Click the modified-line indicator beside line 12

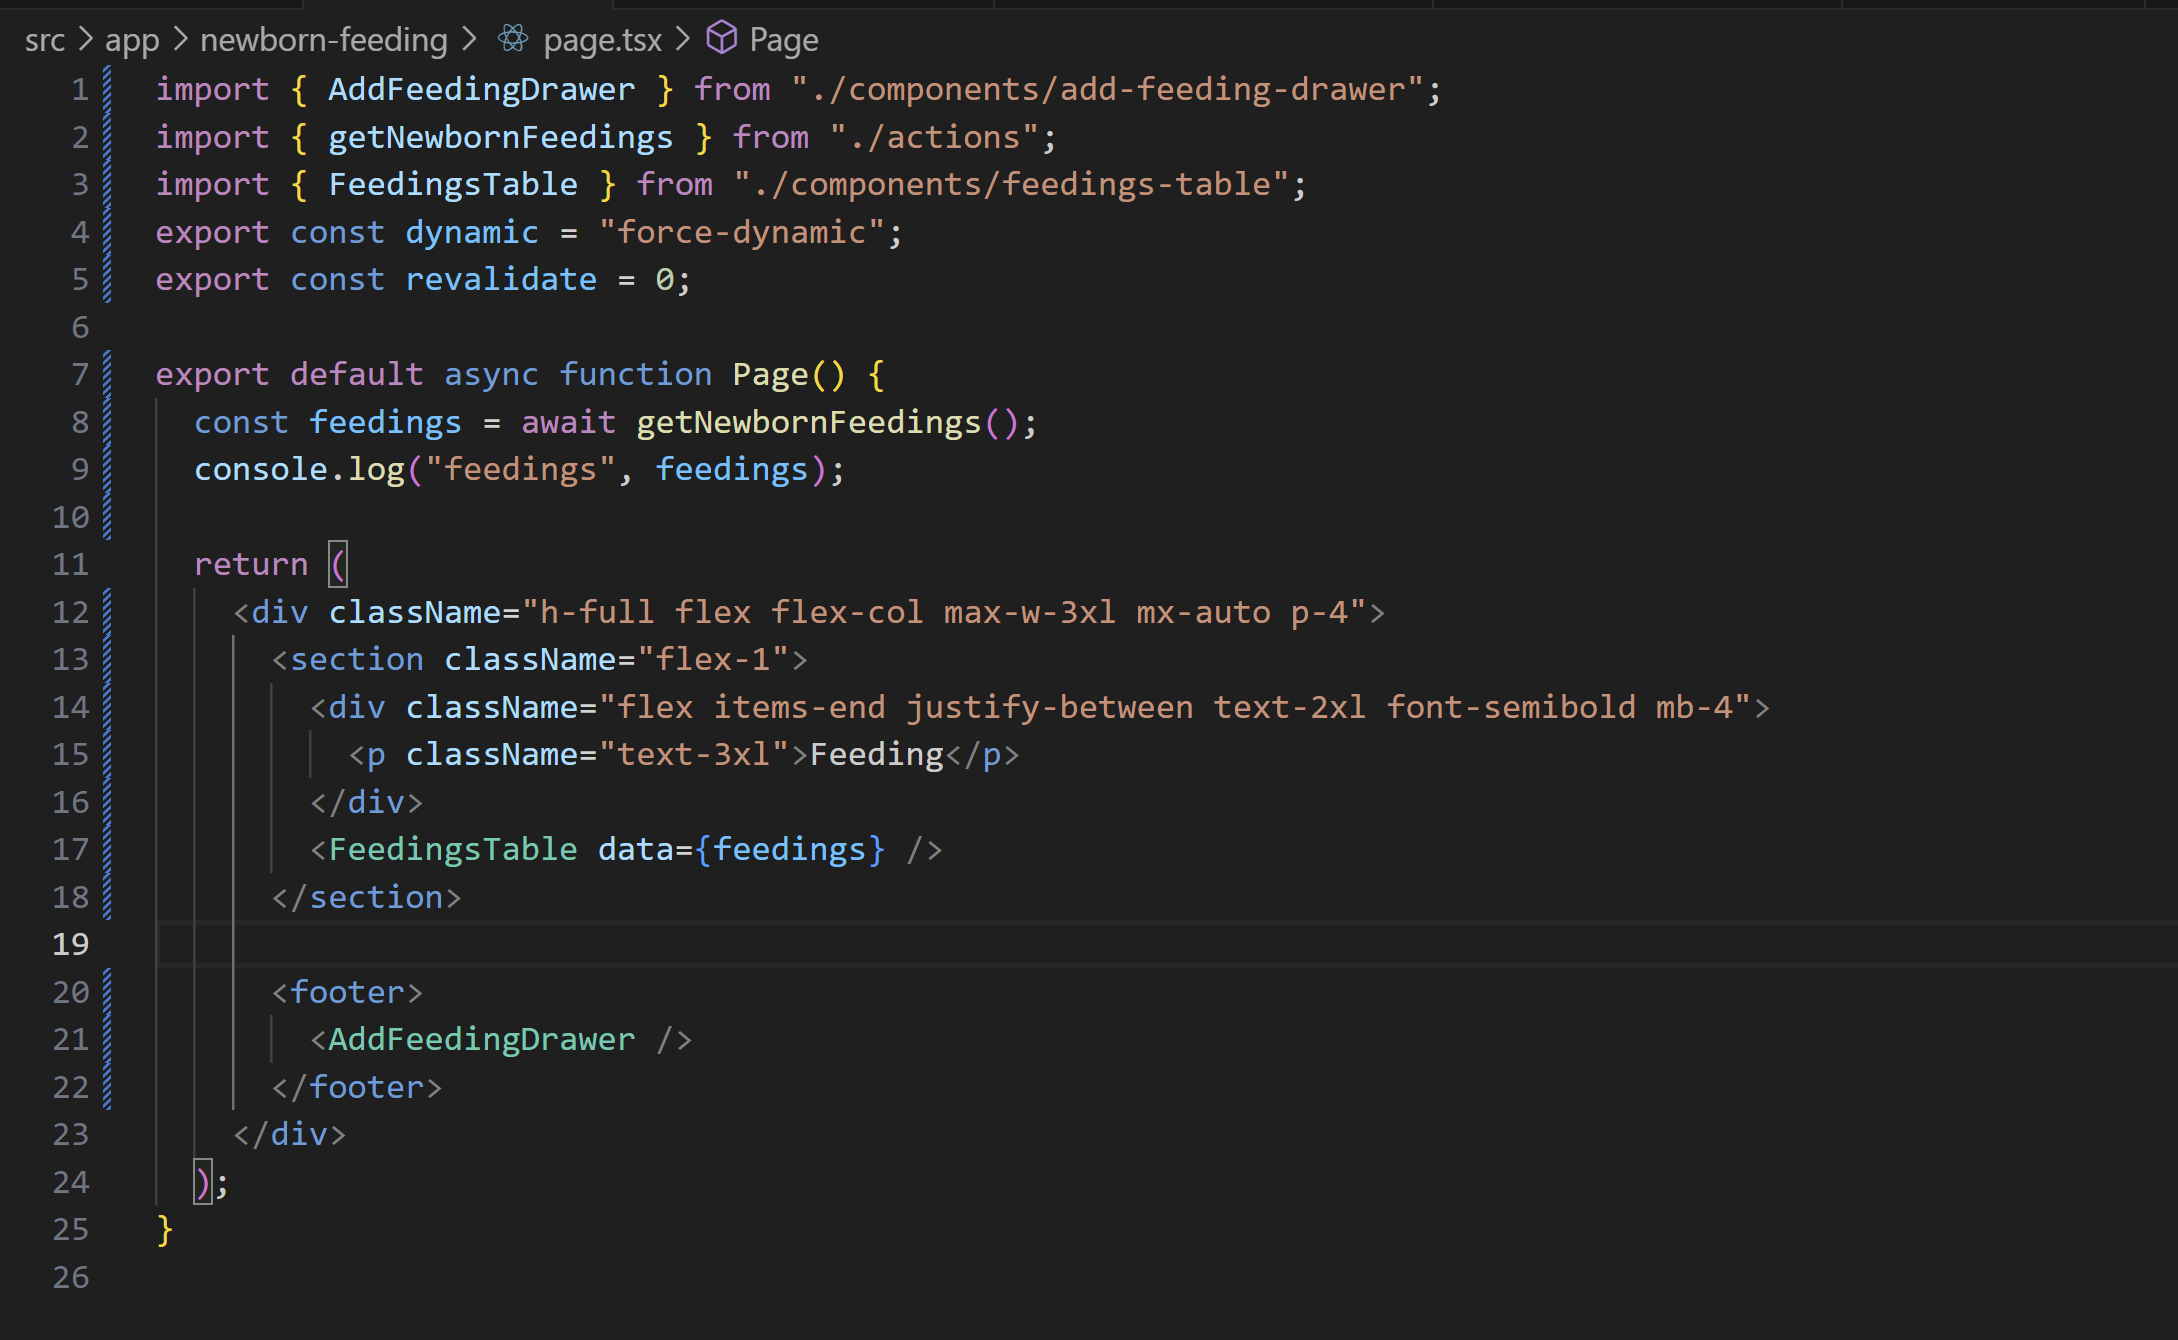[107, 612]
